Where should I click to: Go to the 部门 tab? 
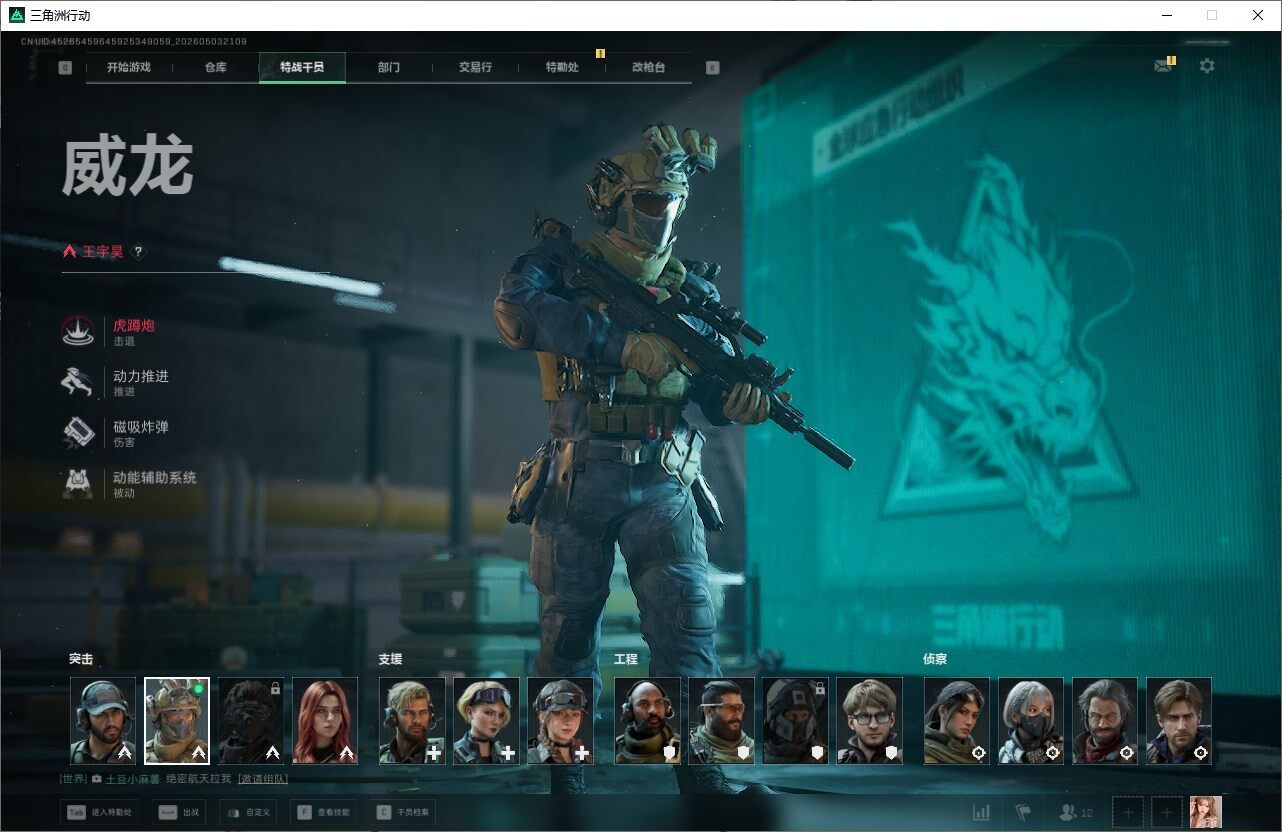[x=389, y=67]
